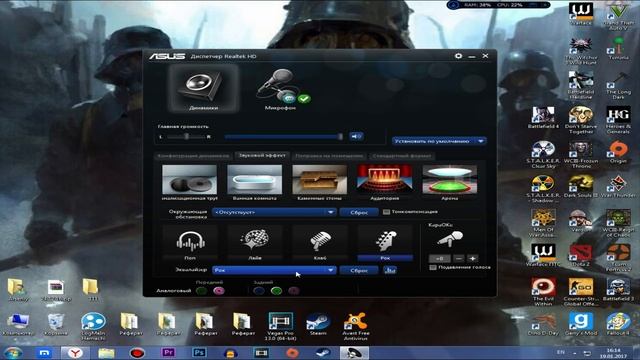The image size is (640, 360).
Task: Select the Garry's Mod desktop shortcut
Action: point(581,324)
